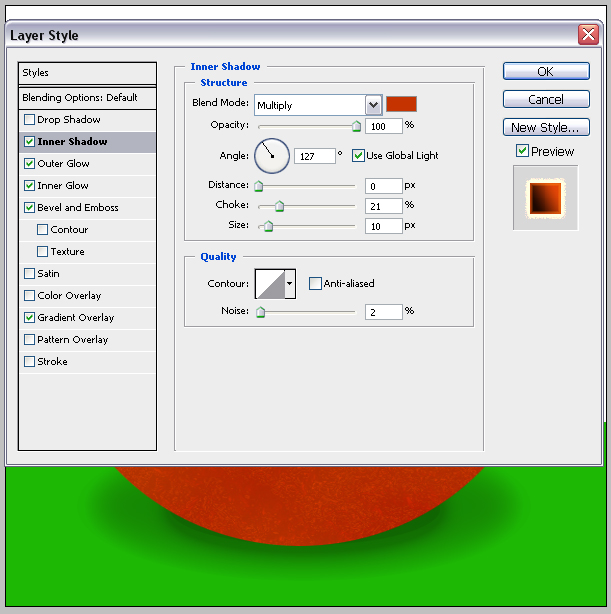Click the Opacity value field

pyautogui.click(x=384, y=126)
